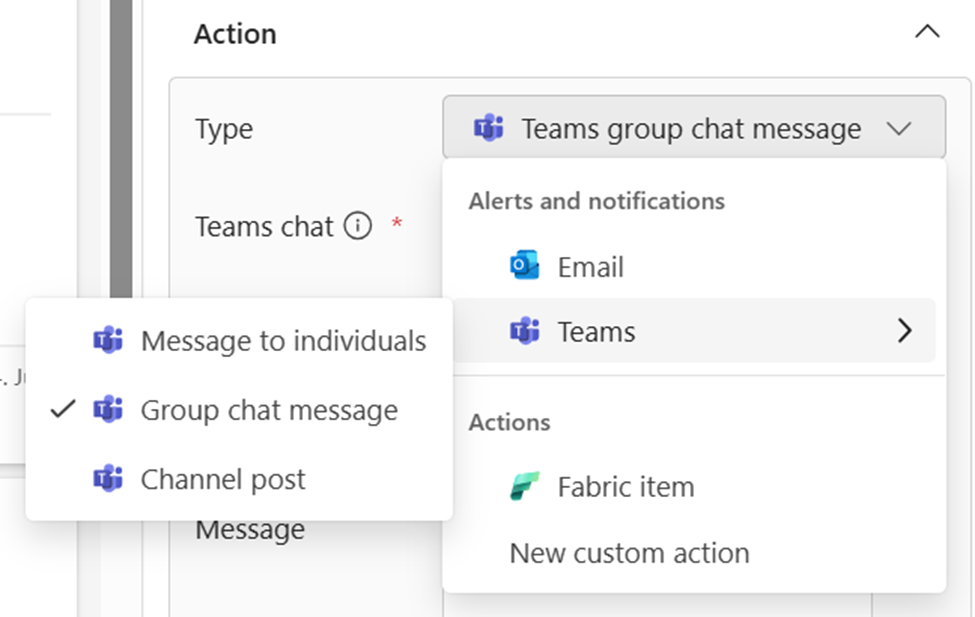Image resolution: width=975 pixels, height=617 pixels.
Task: Click New custom action
Action: [629, 553]
